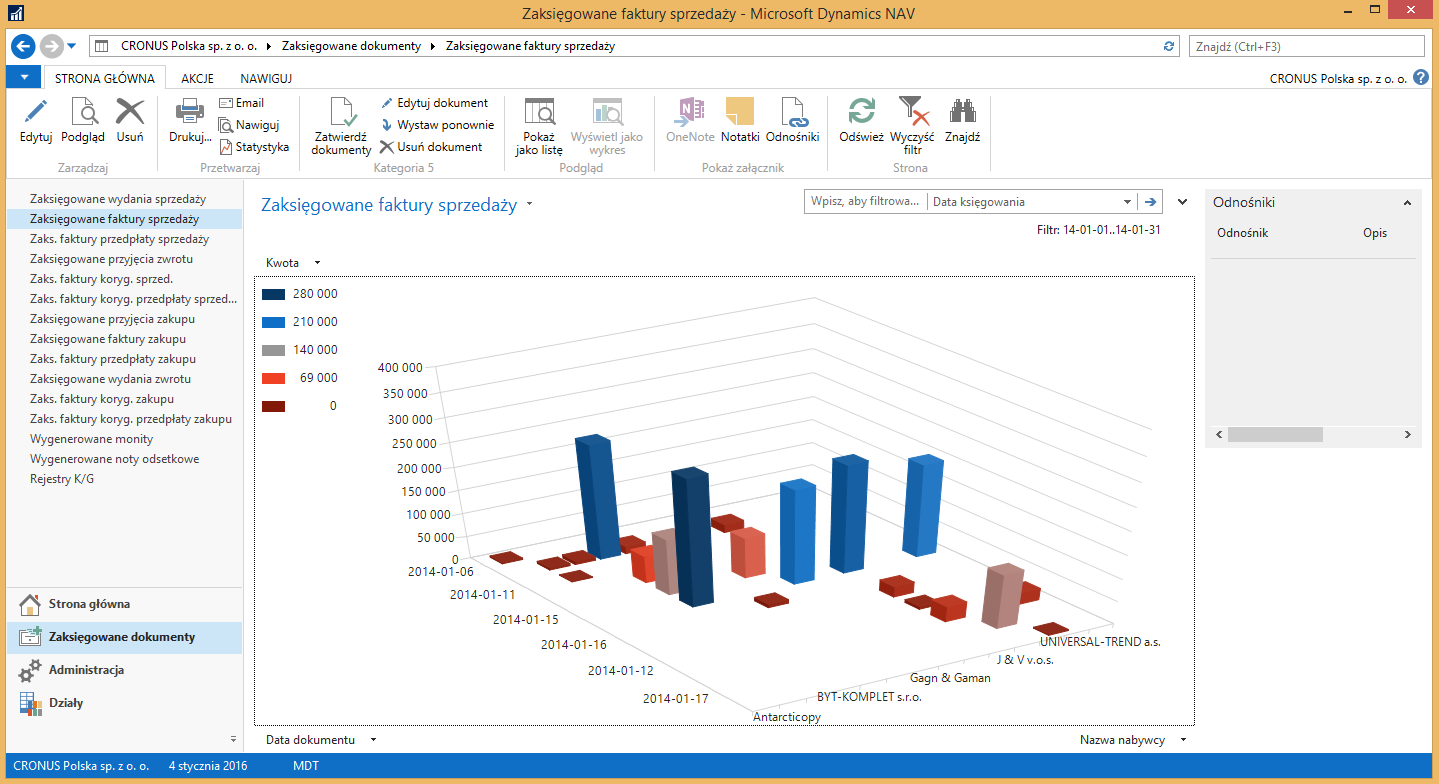Open the Podgląd preview icon
Viewport: 1439px width, 784px height.
tap(83, 112)
